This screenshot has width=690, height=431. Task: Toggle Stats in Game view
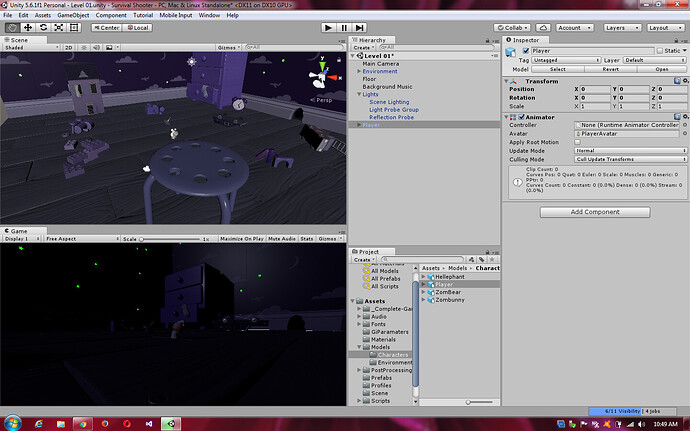[307, 239]
